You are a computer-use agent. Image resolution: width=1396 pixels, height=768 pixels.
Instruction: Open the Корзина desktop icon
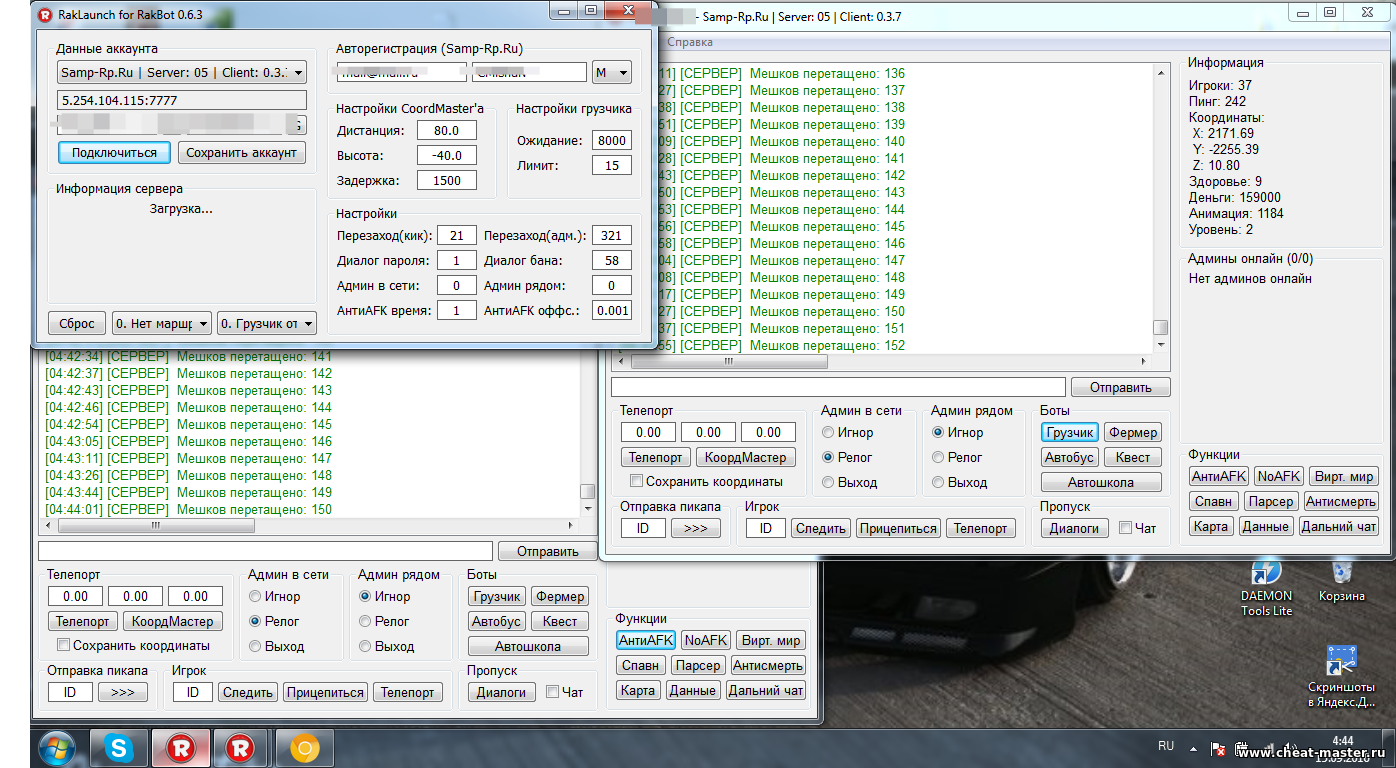(x=1341, y=573)
